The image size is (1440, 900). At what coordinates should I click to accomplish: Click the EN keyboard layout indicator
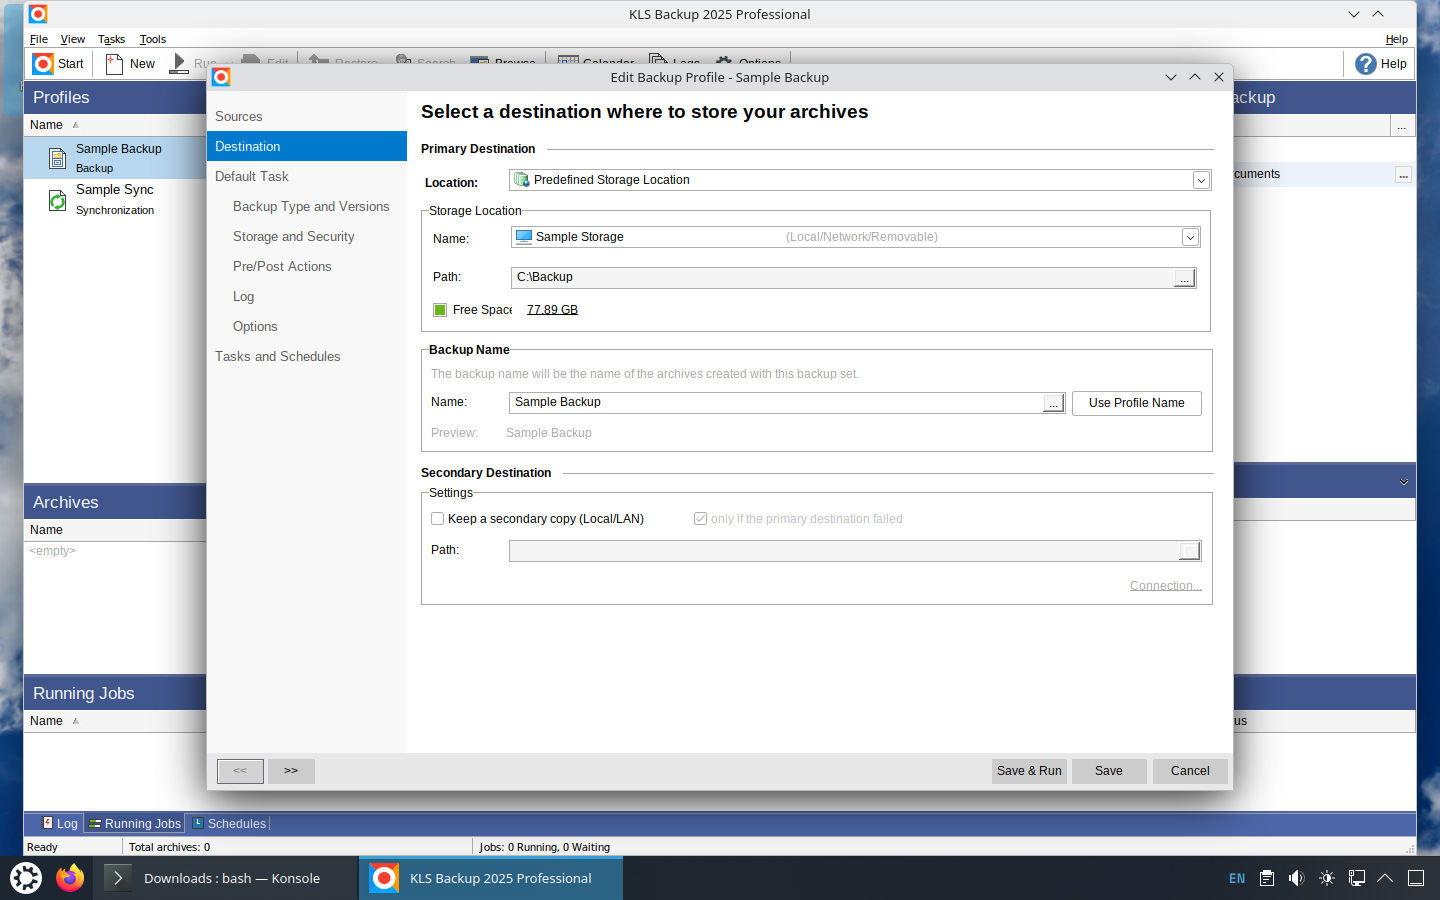pos(1237,879)
